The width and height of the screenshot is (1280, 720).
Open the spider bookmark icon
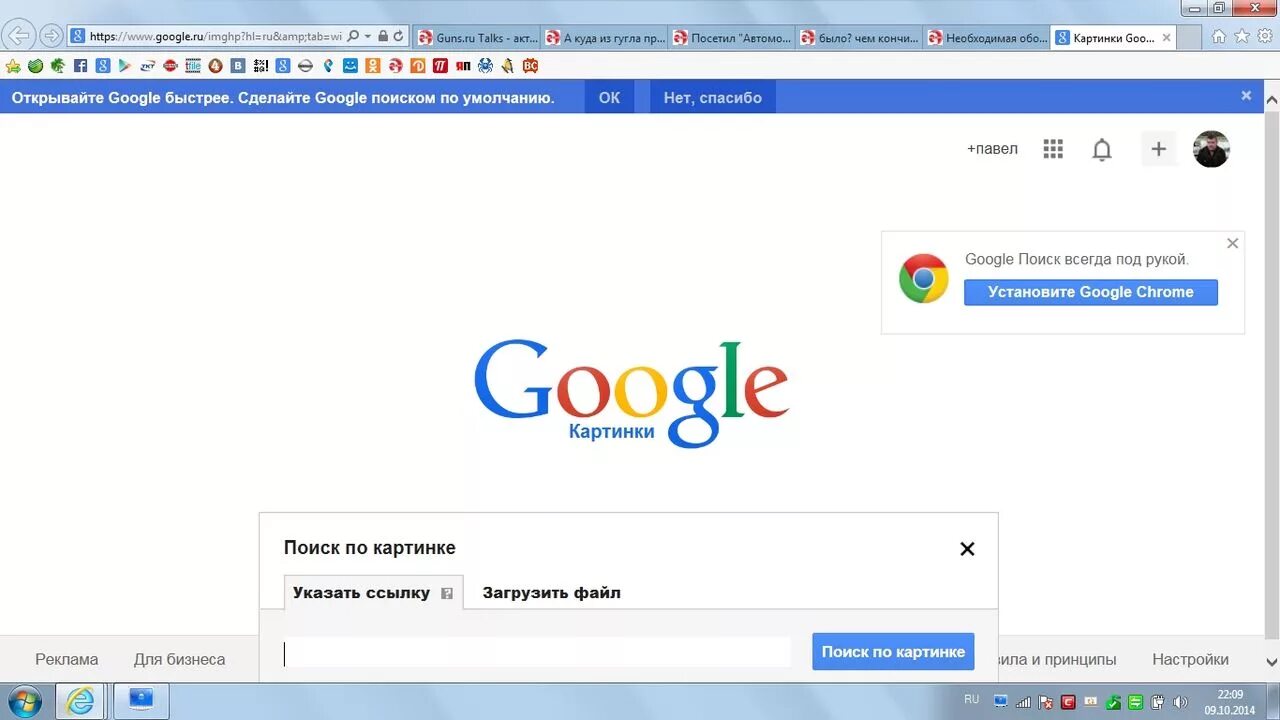[x=485, y=66]
